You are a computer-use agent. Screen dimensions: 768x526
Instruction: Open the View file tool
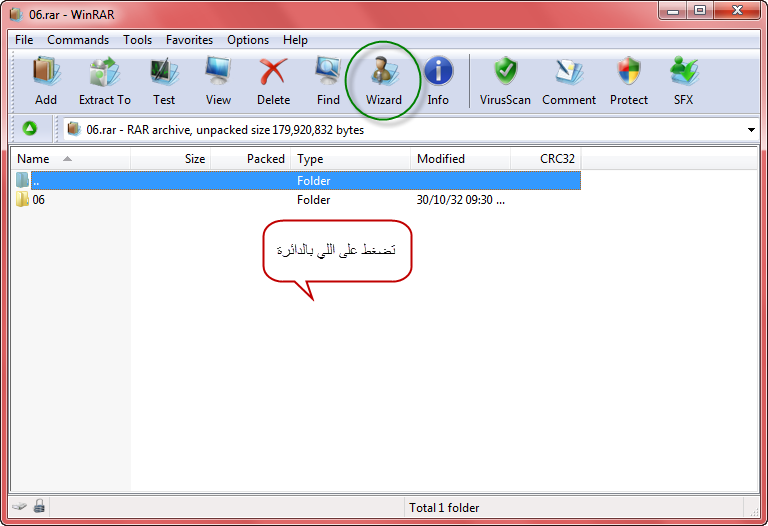[x=218, y=81]
